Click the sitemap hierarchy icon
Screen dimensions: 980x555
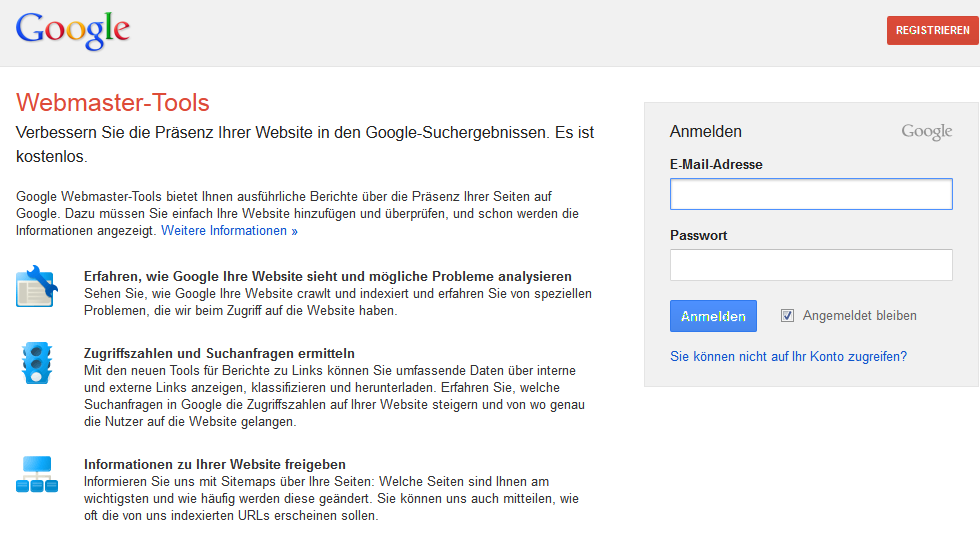click(x=37, y=474)
